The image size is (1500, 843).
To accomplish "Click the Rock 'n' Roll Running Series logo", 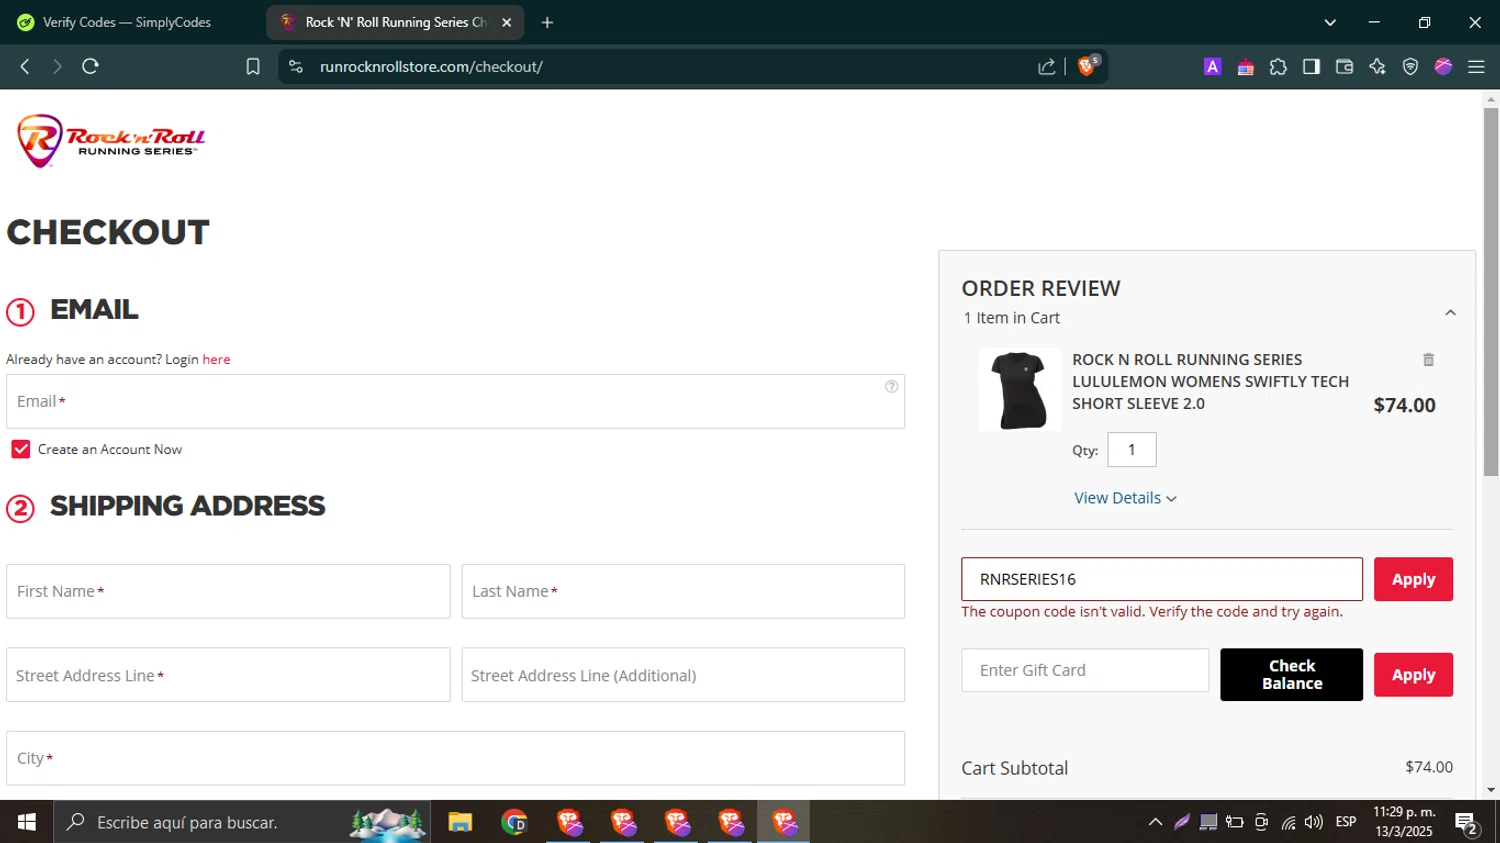I will coord(110,140).
